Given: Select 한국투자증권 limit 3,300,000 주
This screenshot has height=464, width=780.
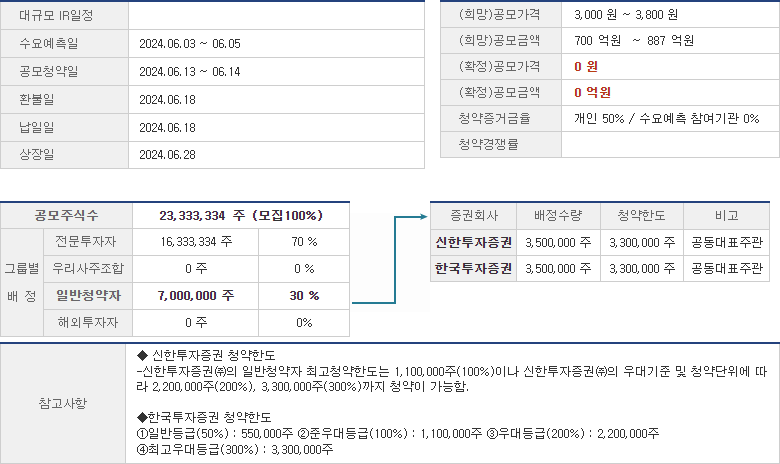Looking at the screenshot, I should click(642, 269).
